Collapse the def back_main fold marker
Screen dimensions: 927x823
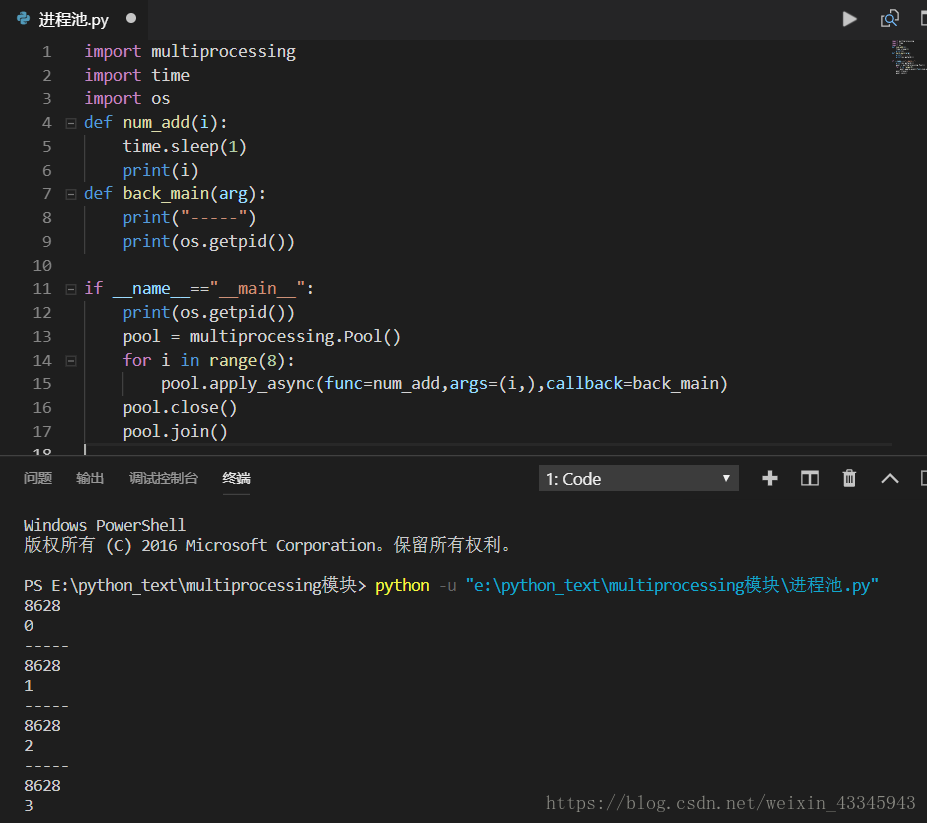click(71, 195)
